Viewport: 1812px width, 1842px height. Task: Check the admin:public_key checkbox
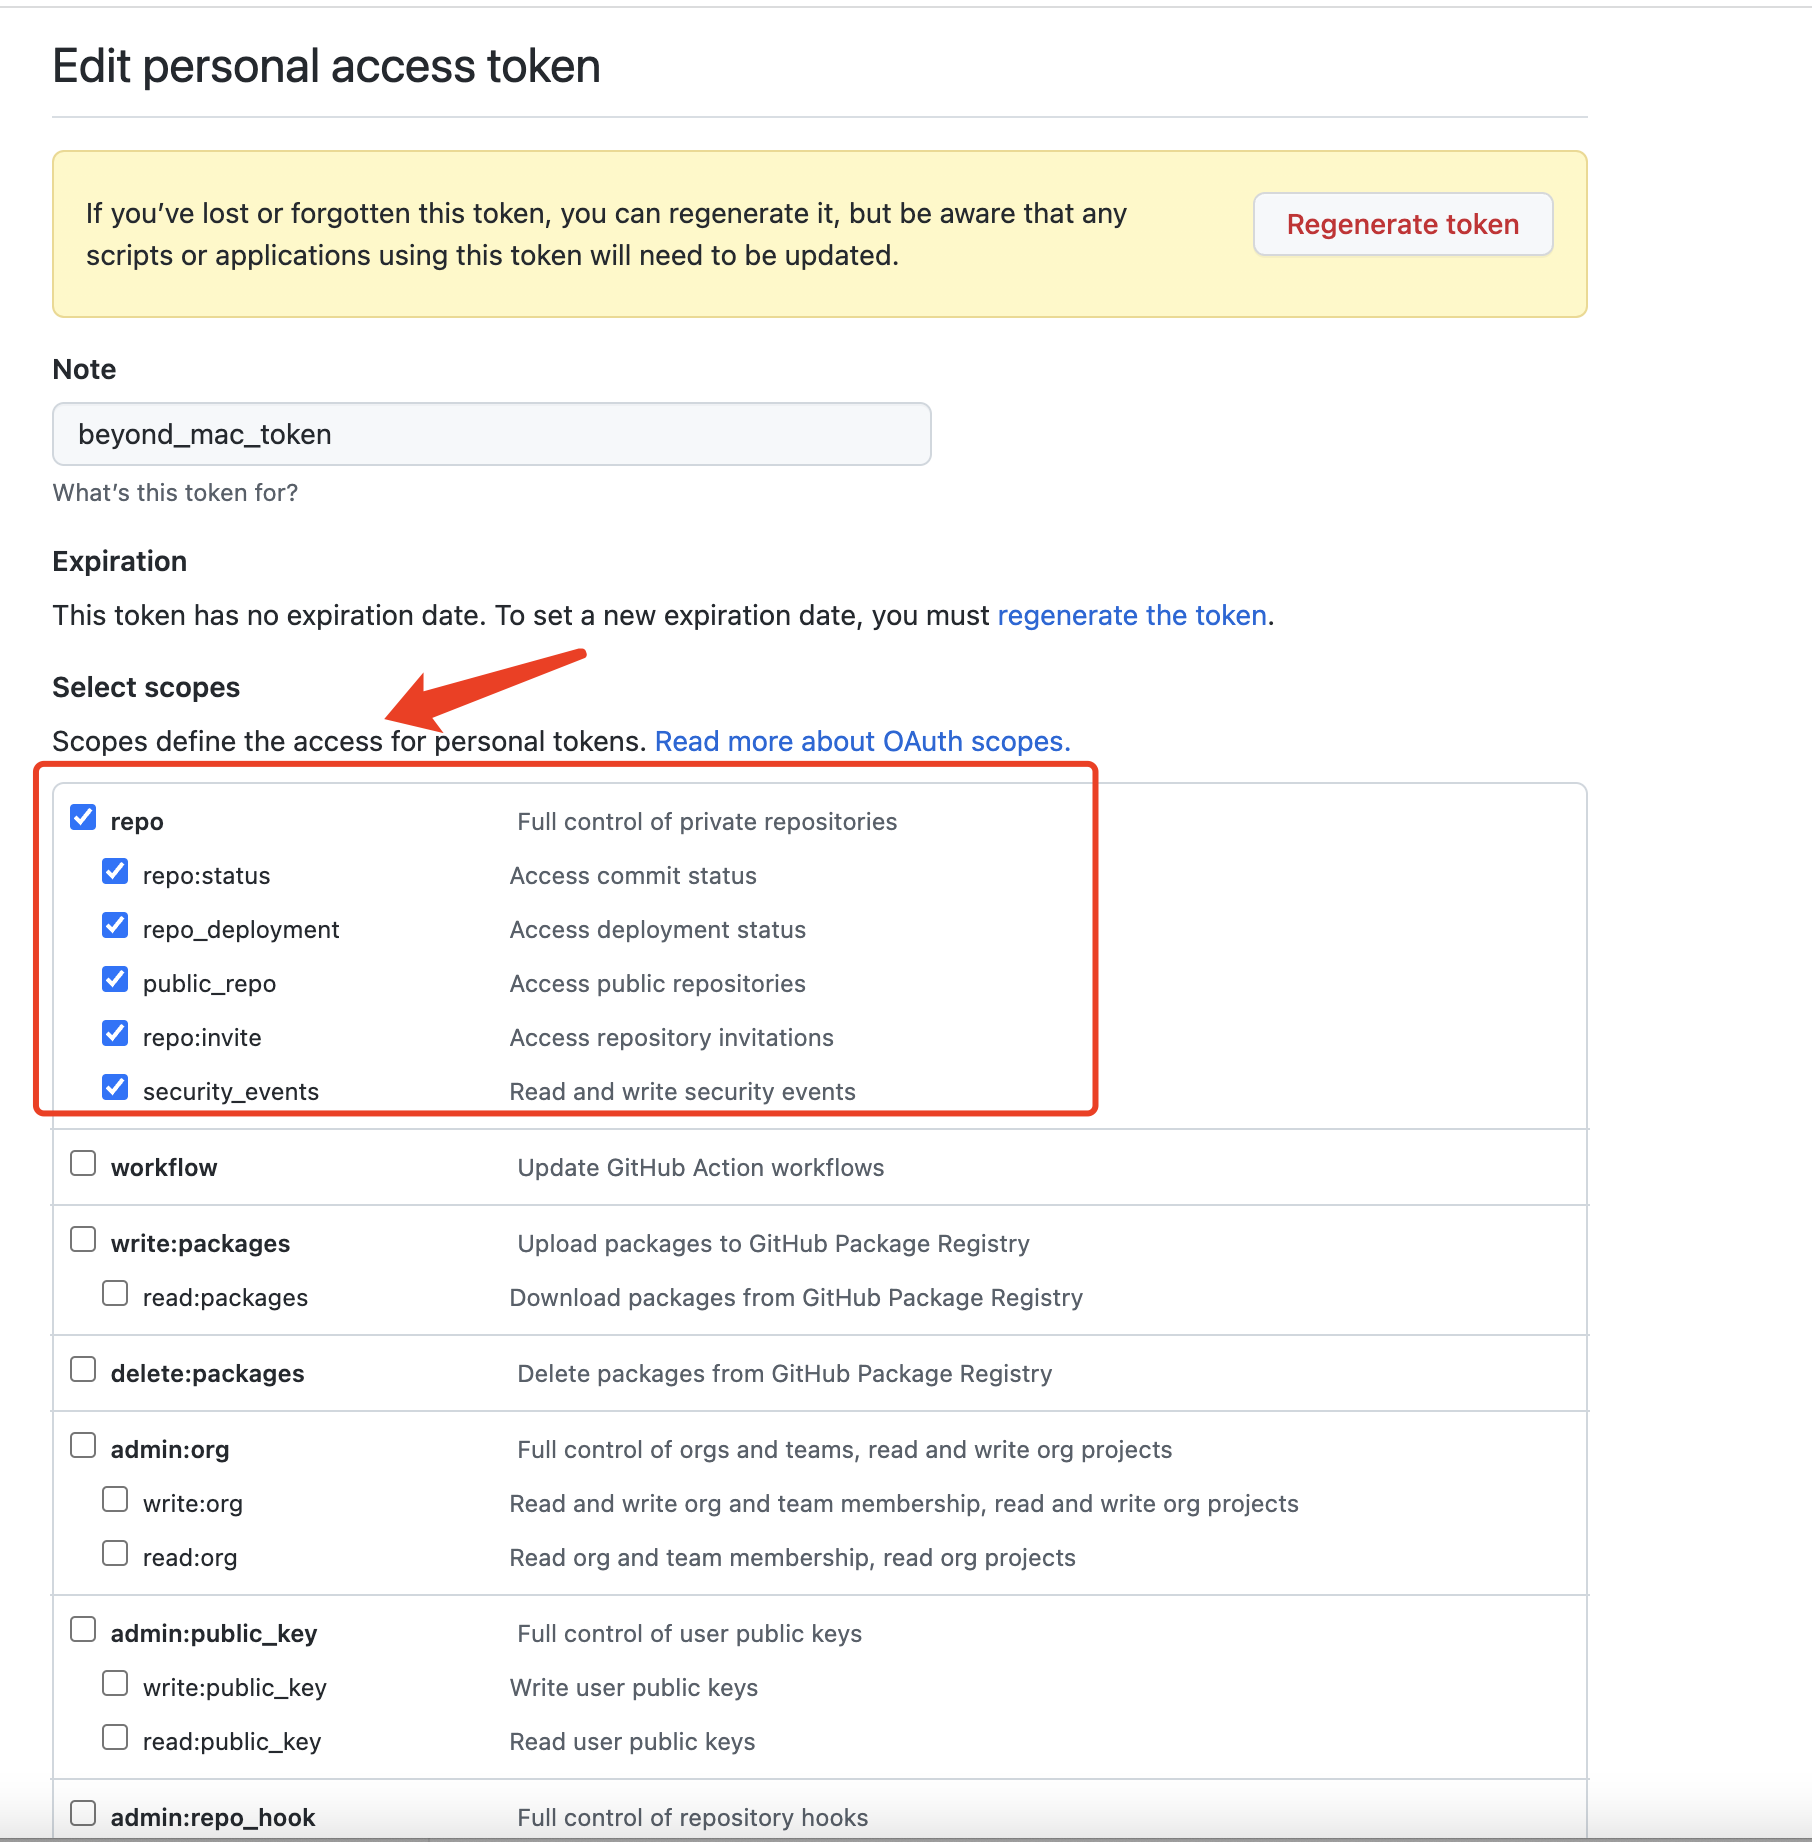pyautogui.click(x=83, y=1630)
